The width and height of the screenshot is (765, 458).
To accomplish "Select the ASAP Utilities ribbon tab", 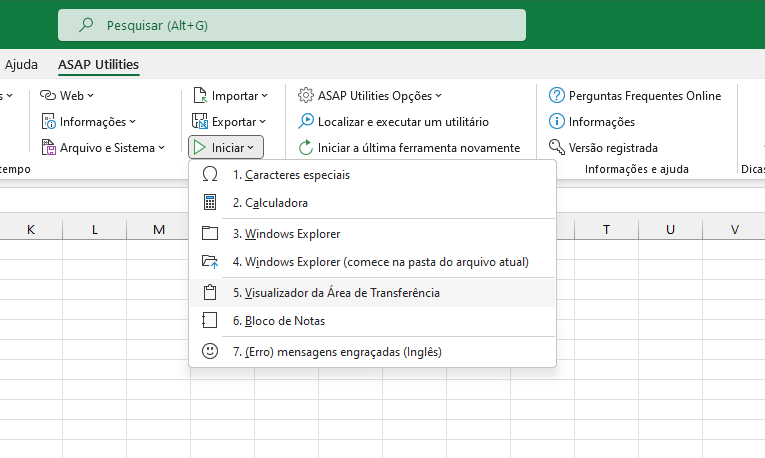I will (x=99, y=64).
